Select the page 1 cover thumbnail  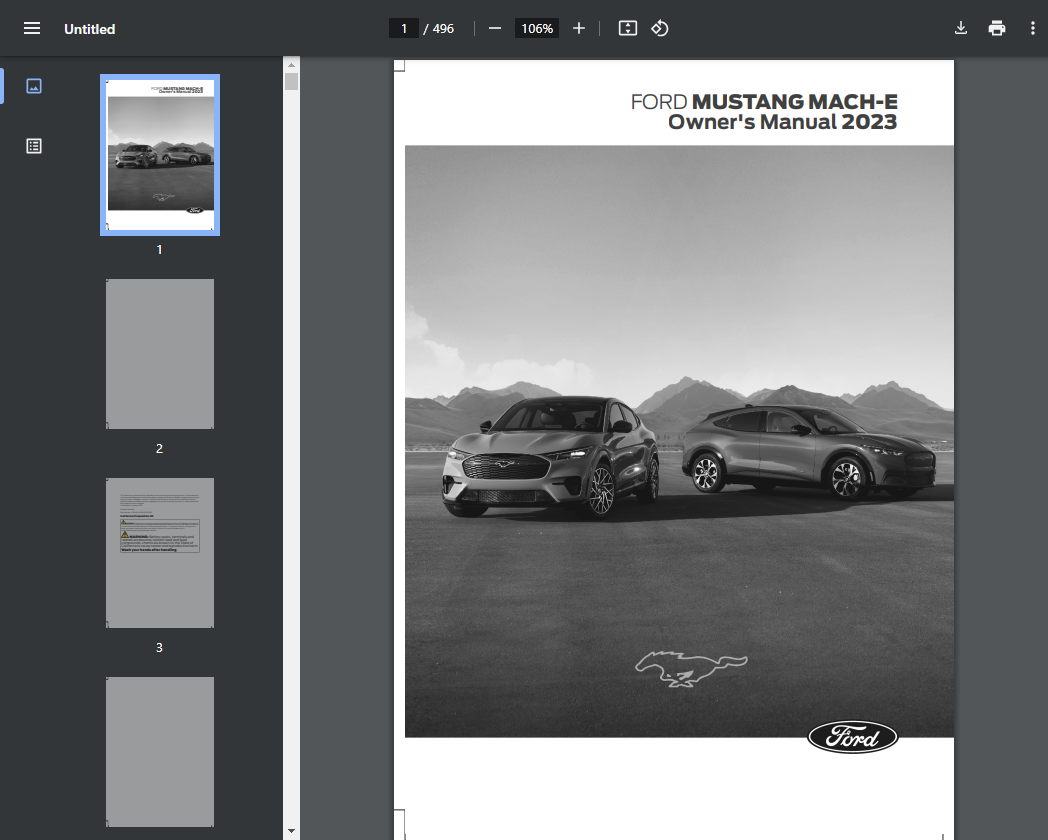(x=160, y=155)
